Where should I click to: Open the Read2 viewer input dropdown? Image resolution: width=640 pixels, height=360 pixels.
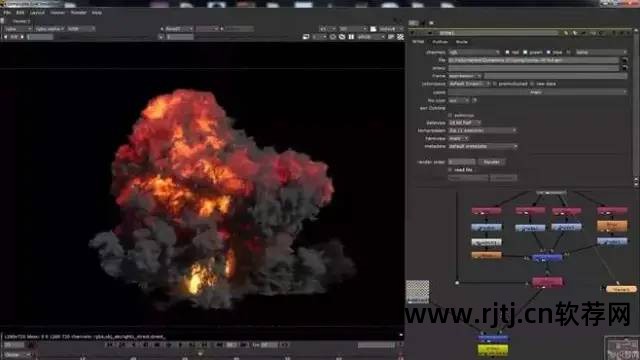(179, 29)
